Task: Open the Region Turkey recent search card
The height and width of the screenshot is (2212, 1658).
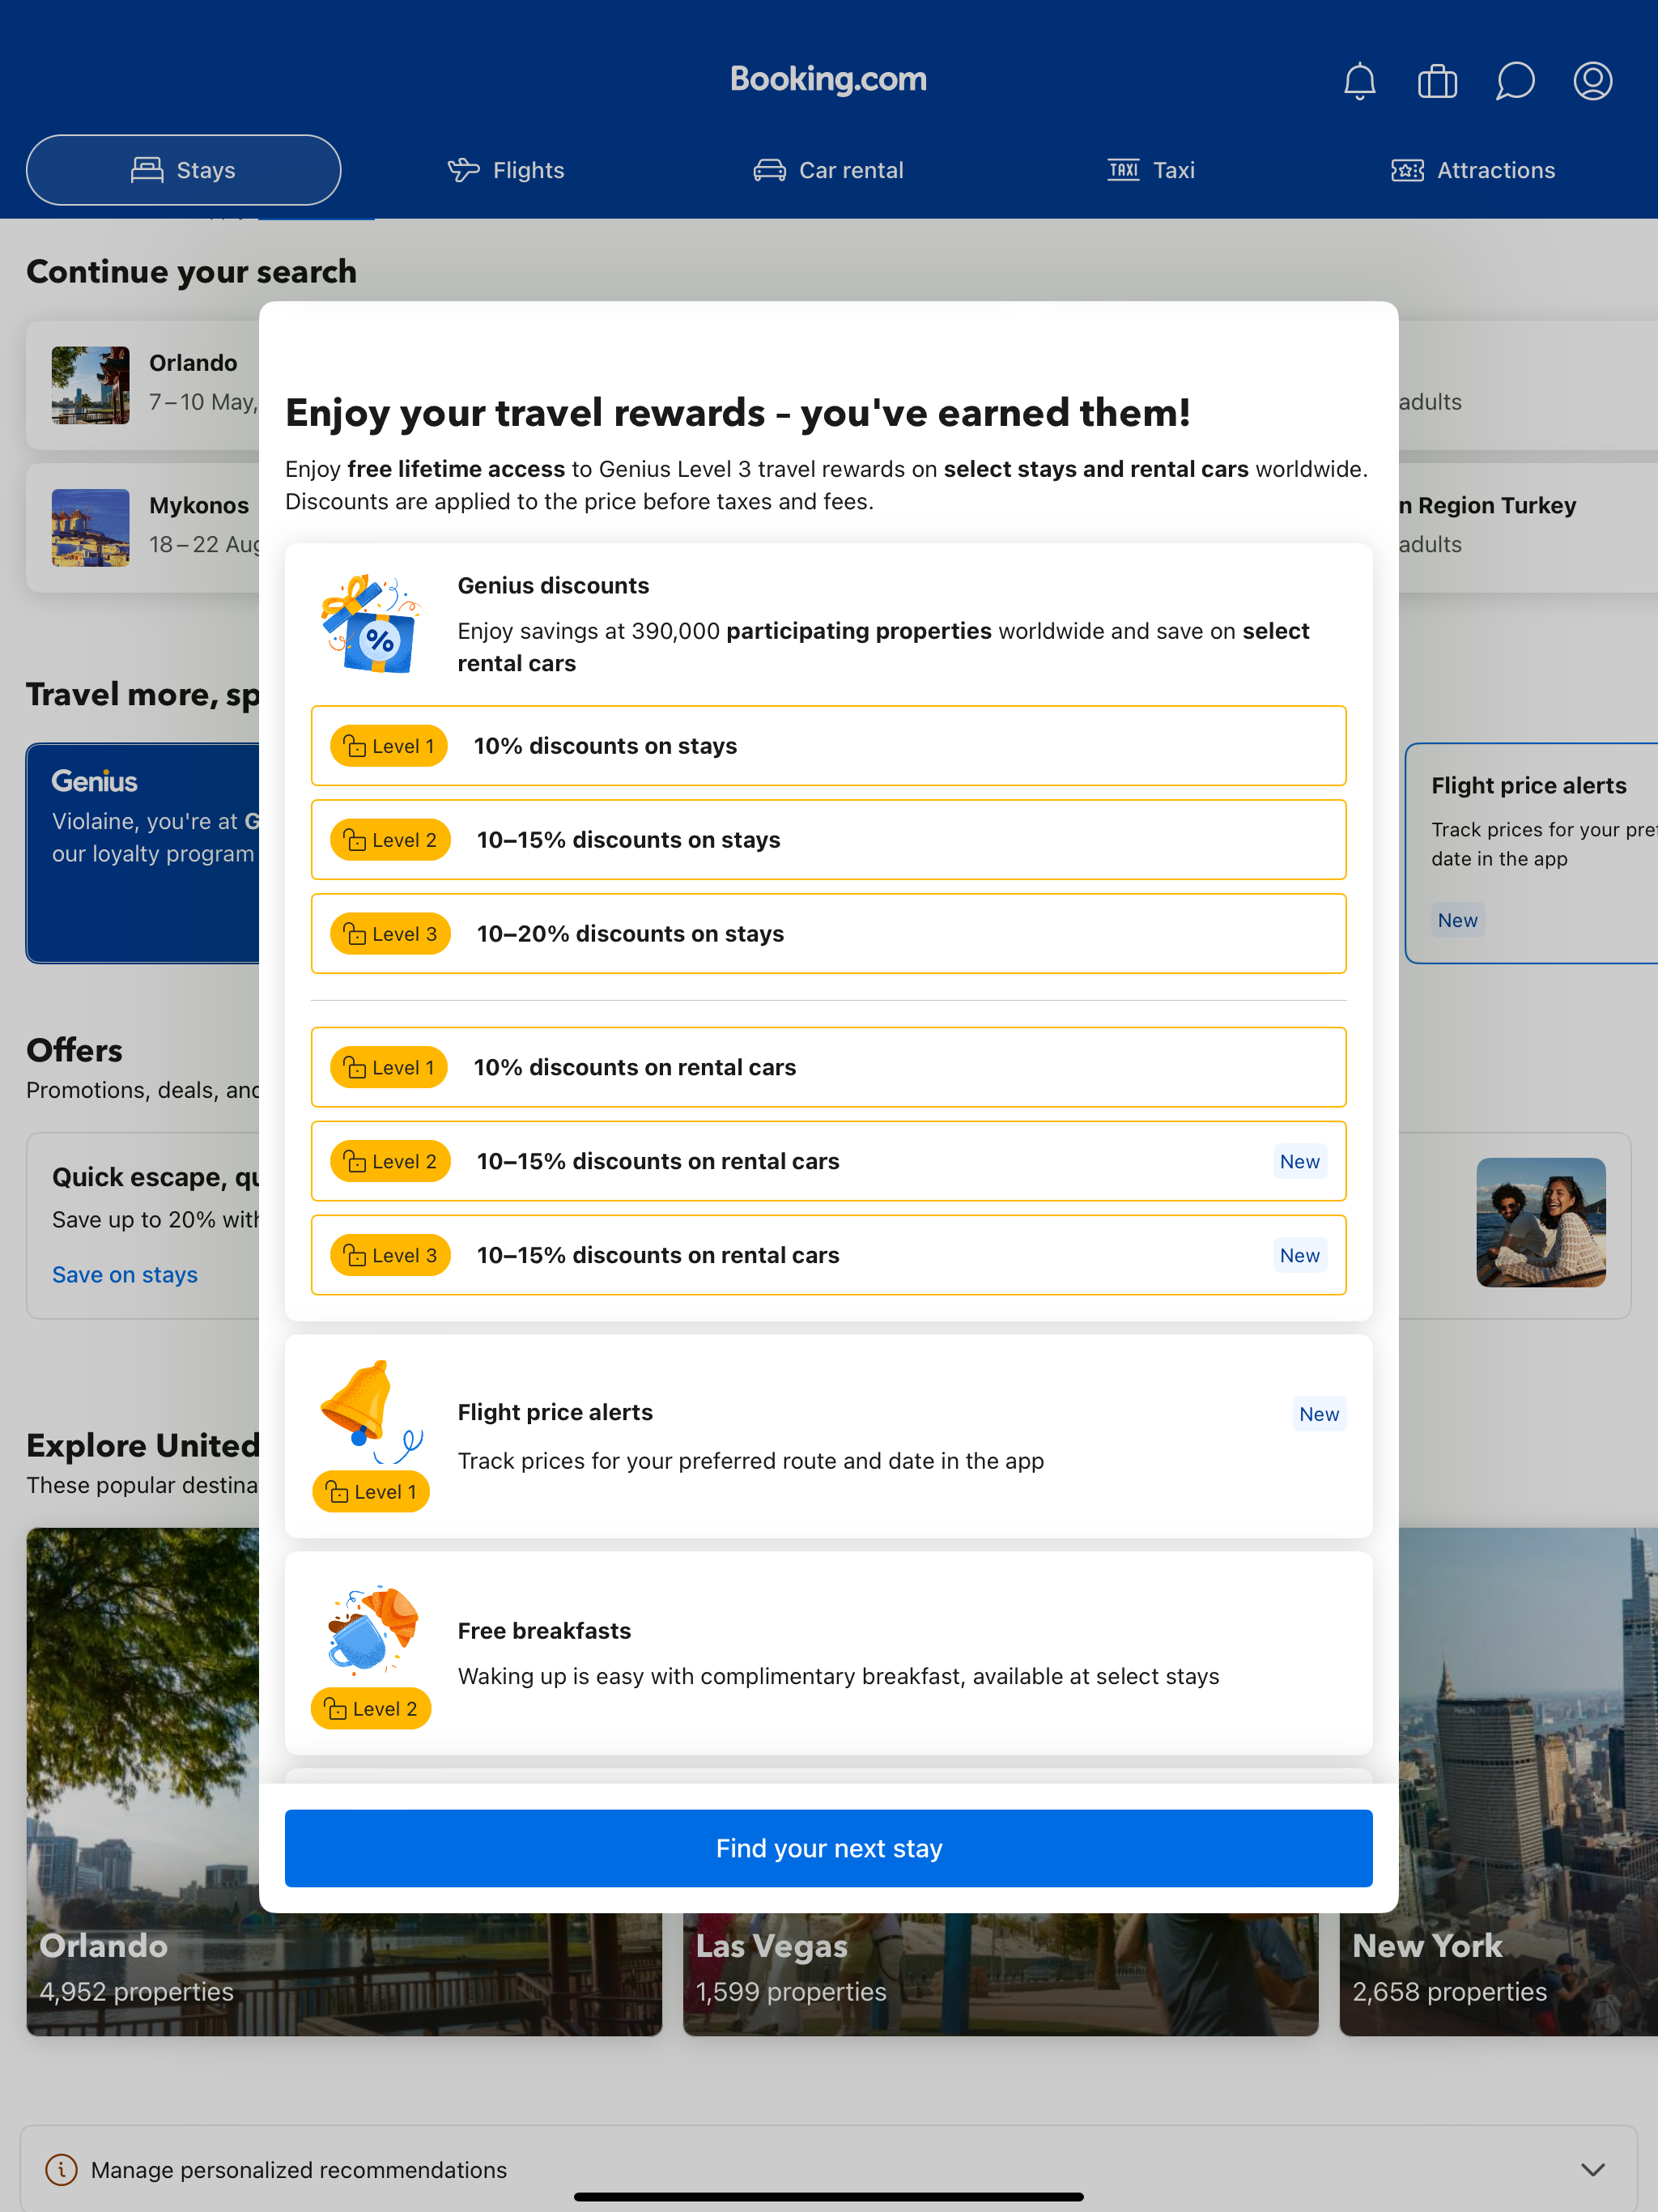Action: (1527, 528)
